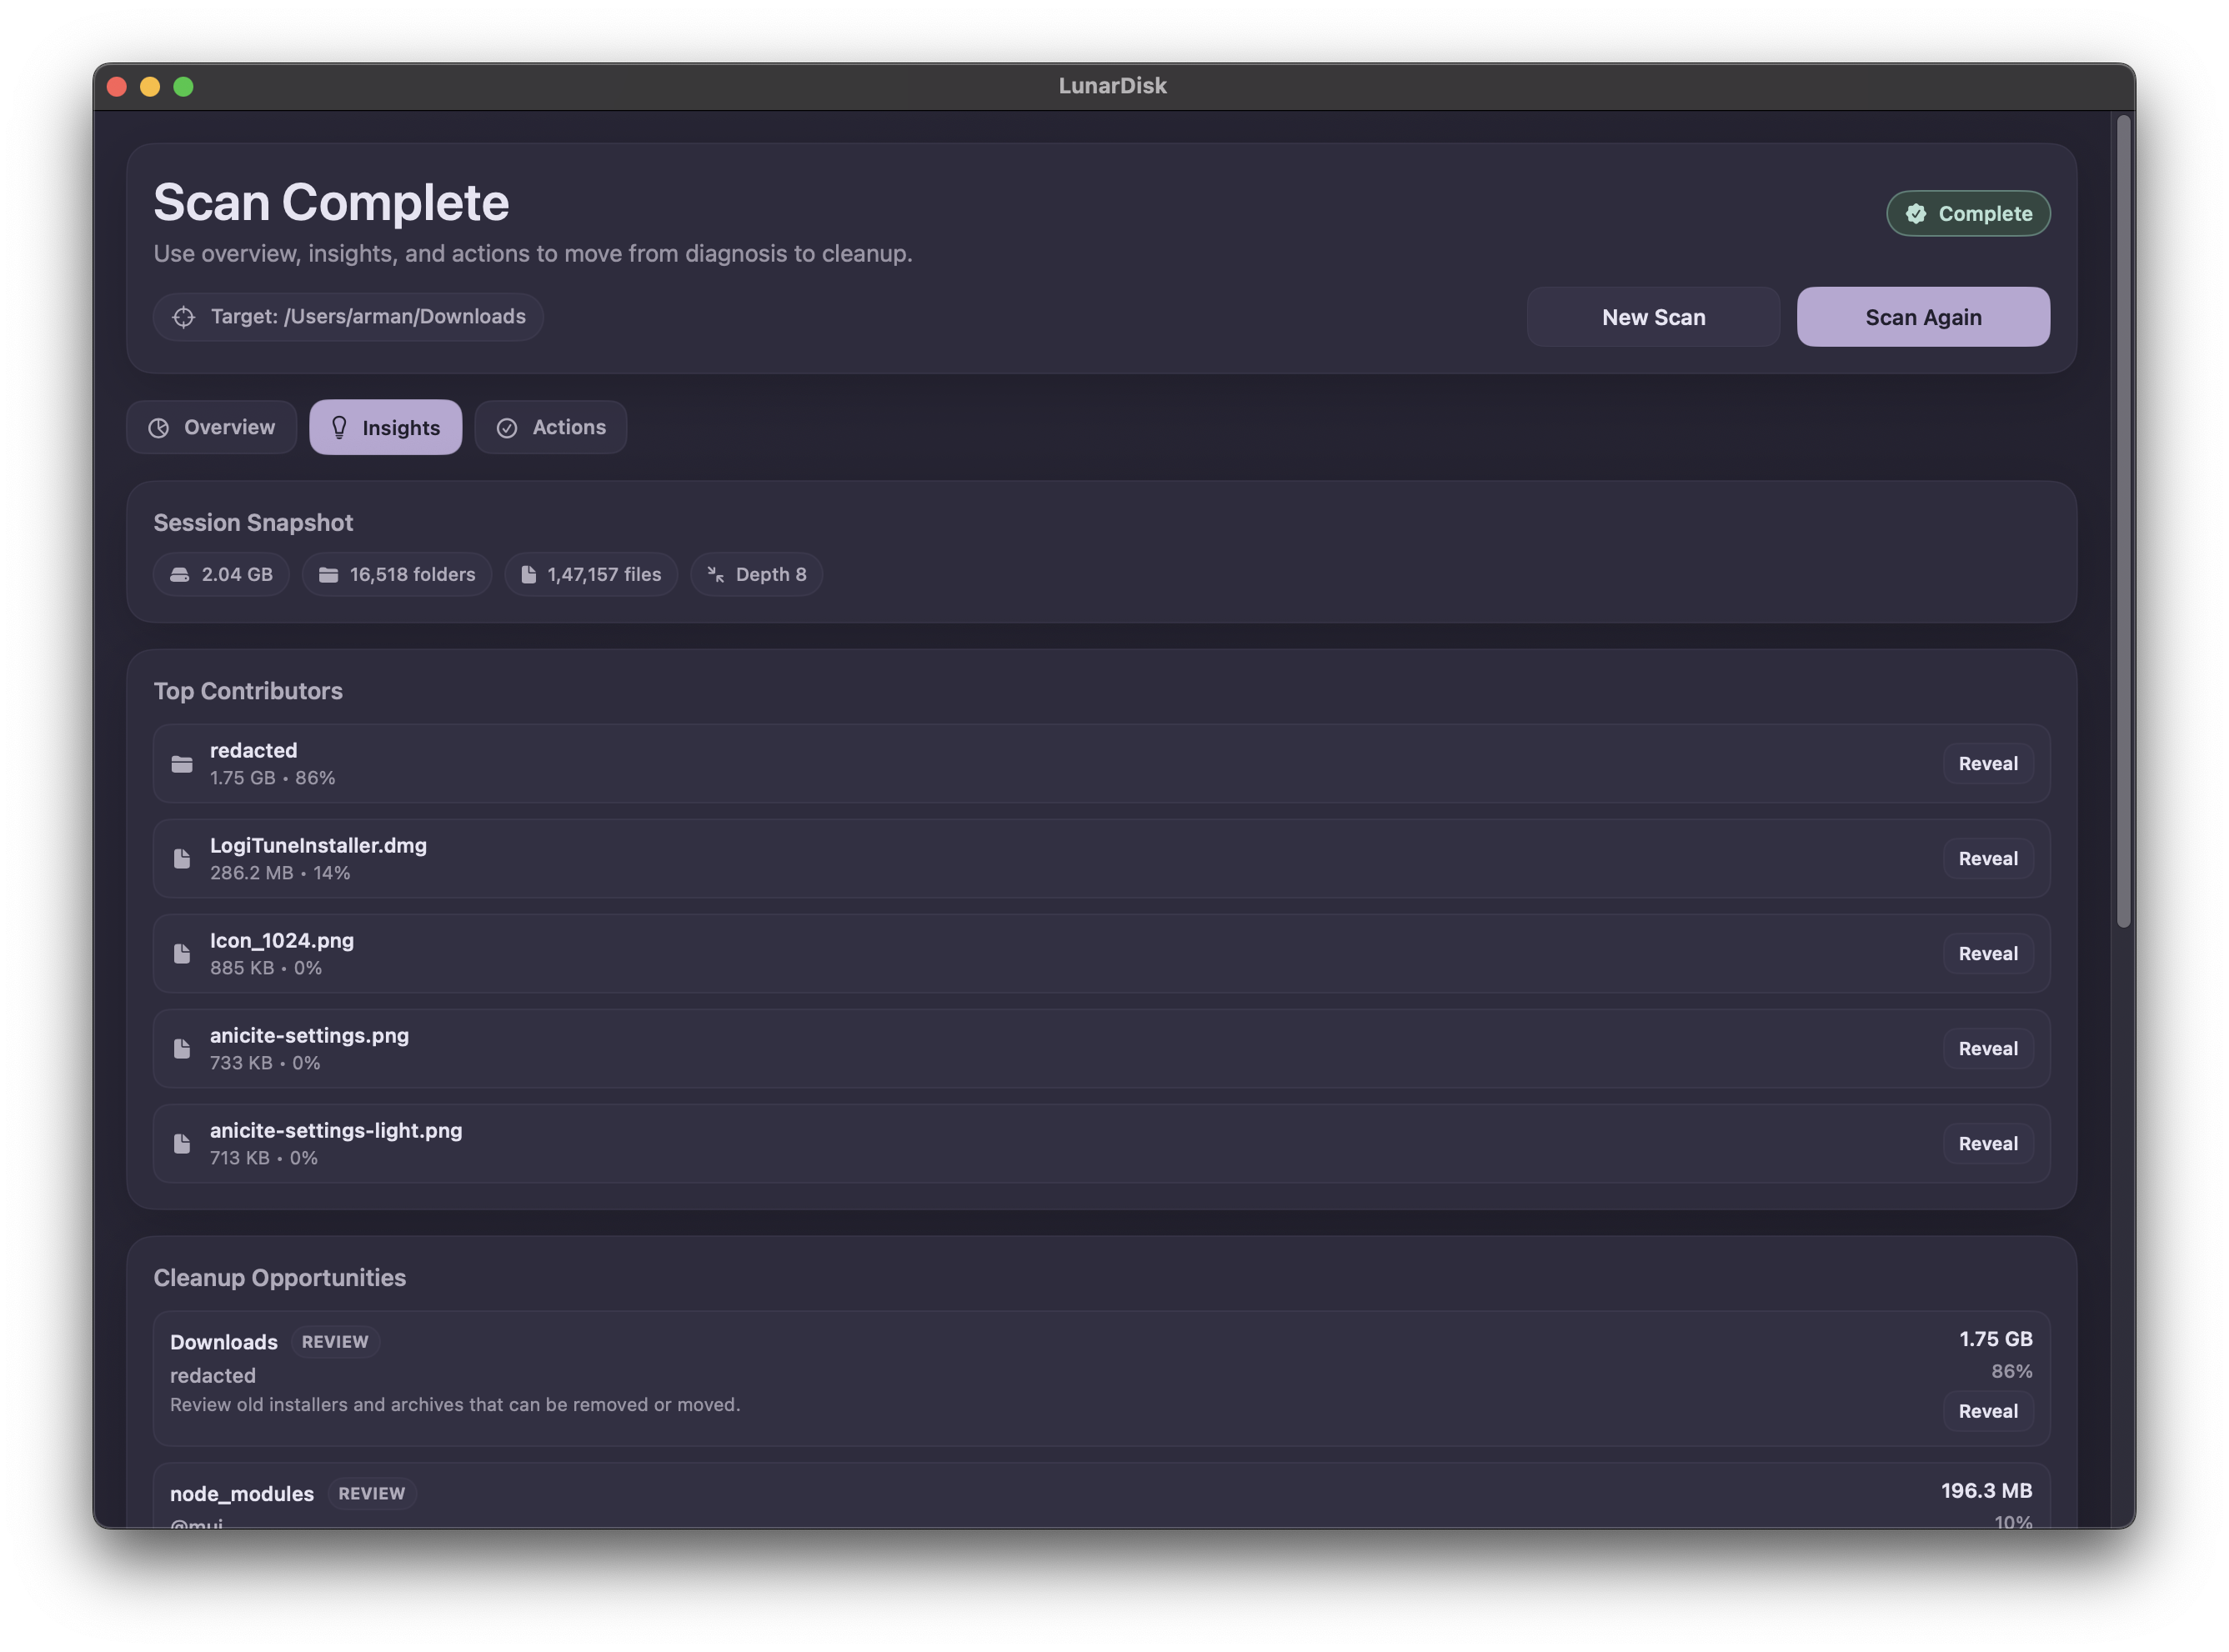Screen dimensions: 2229x1652
Task: Switch to the Overview tab
Action: [x=211, y=427]
